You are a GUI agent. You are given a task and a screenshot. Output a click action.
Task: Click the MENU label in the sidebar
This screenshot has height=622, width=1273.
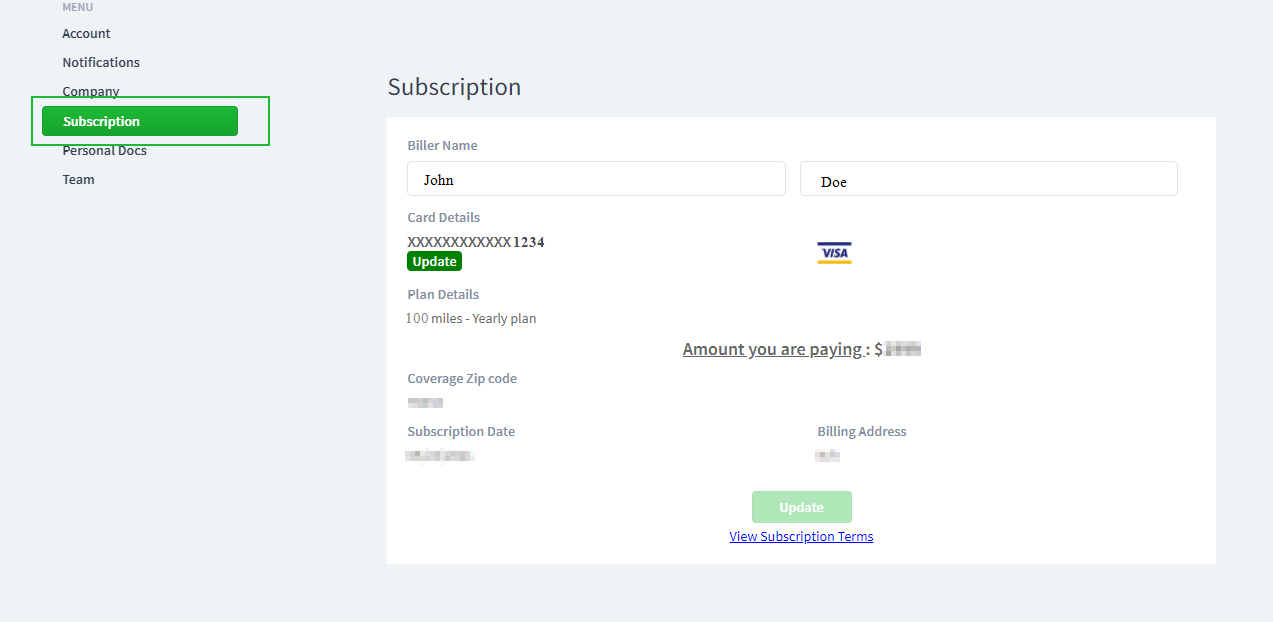tap(77, 7)
